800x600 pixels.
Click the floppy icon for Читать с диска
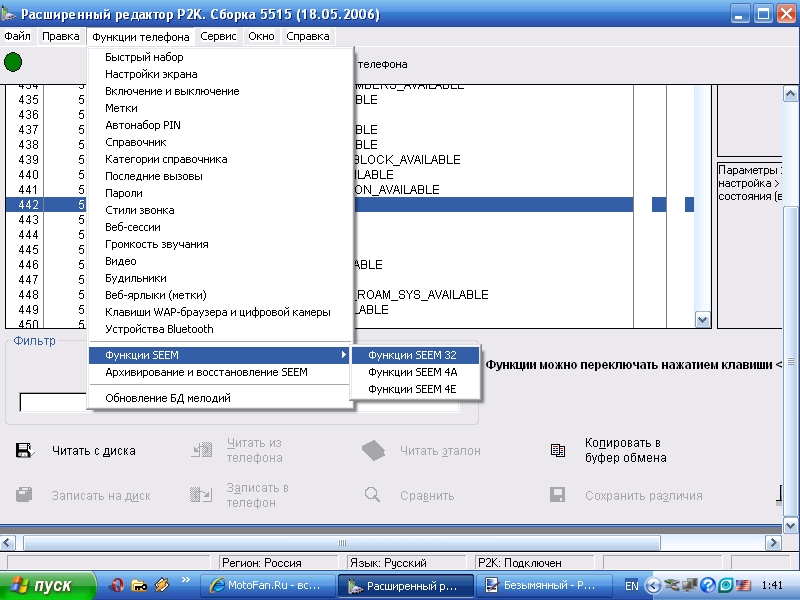click(24, 451)
